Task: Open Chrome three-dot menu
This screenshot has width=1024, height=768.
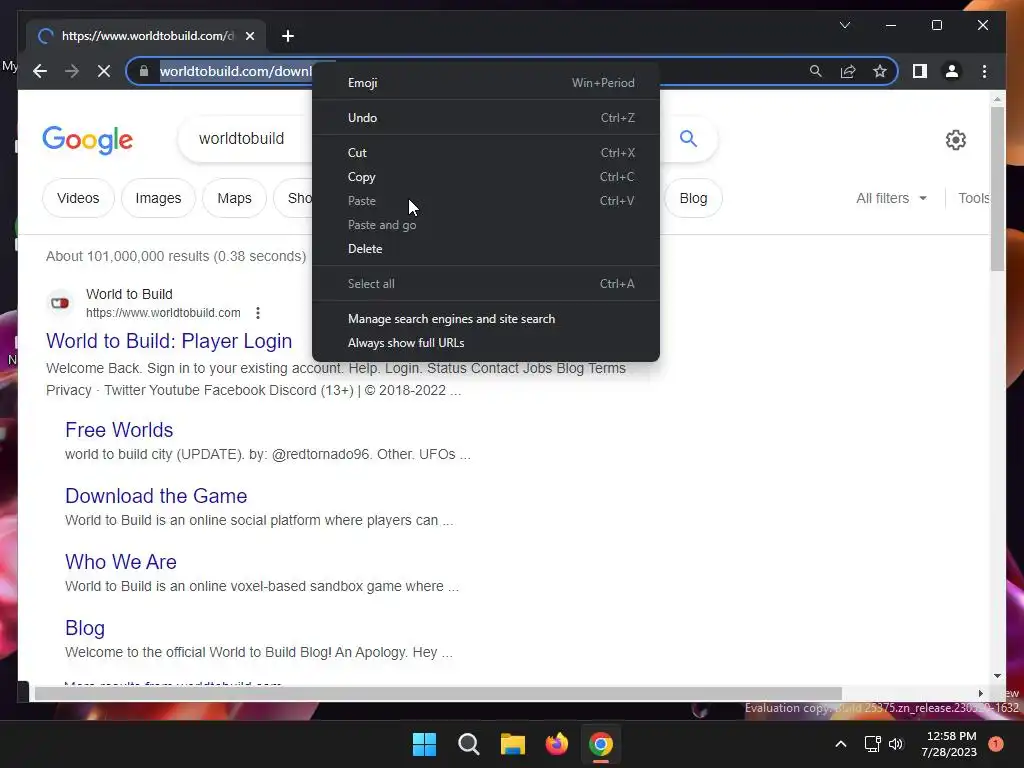Action: [x=984, y=71]
